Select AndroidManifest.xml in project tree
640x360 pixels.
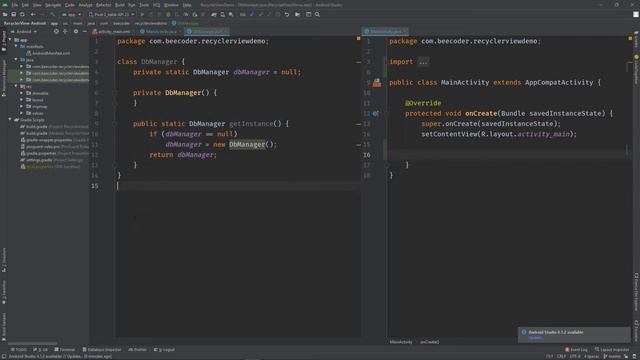[x=48, y=53]
